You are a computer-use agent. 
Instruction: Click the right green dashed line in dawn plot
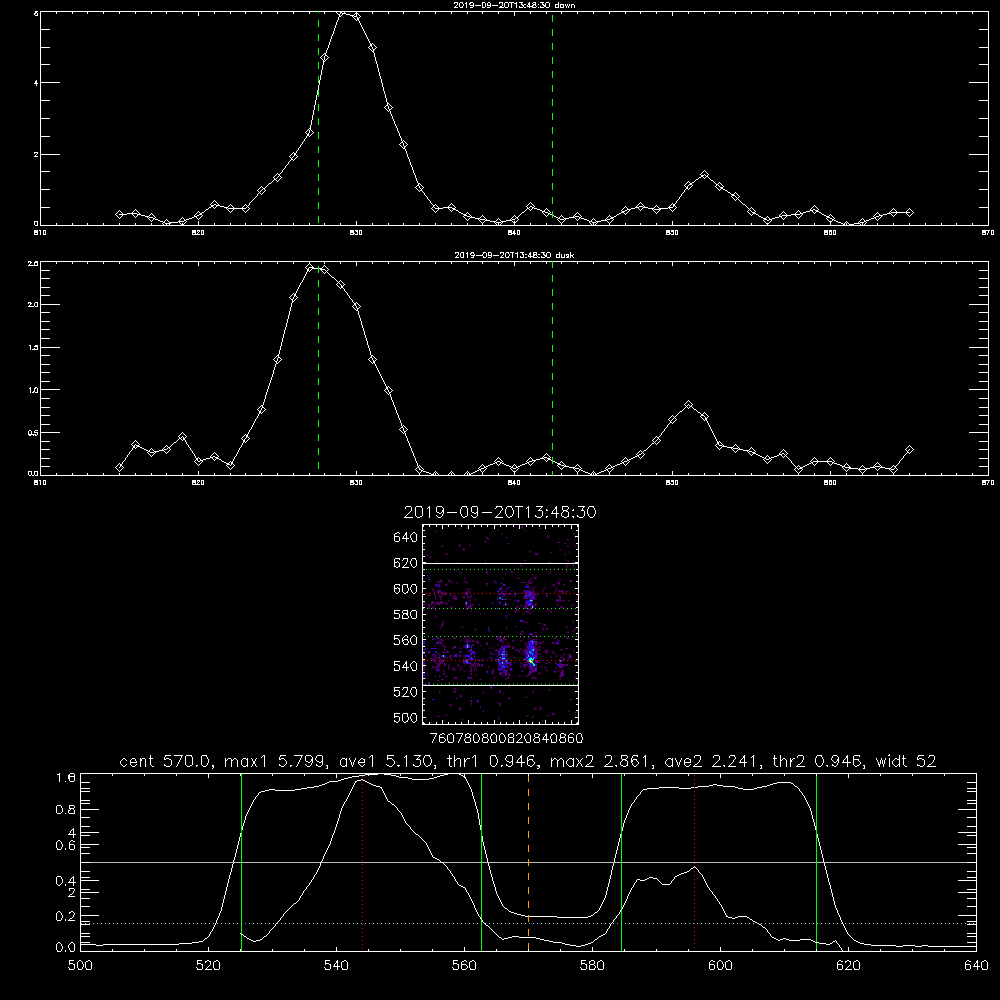552,119
